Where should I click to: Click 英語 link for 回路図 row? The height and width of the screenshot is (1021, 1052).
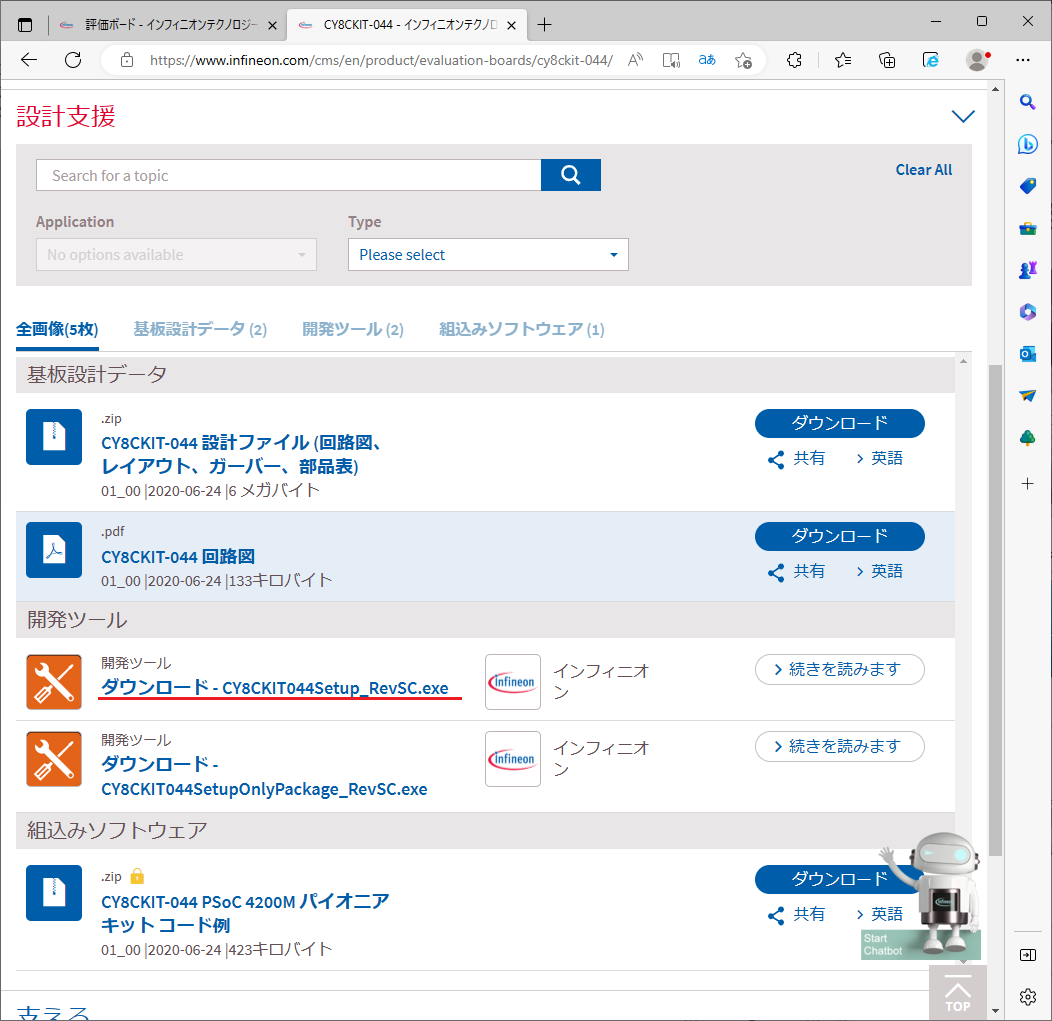[880, 571]
